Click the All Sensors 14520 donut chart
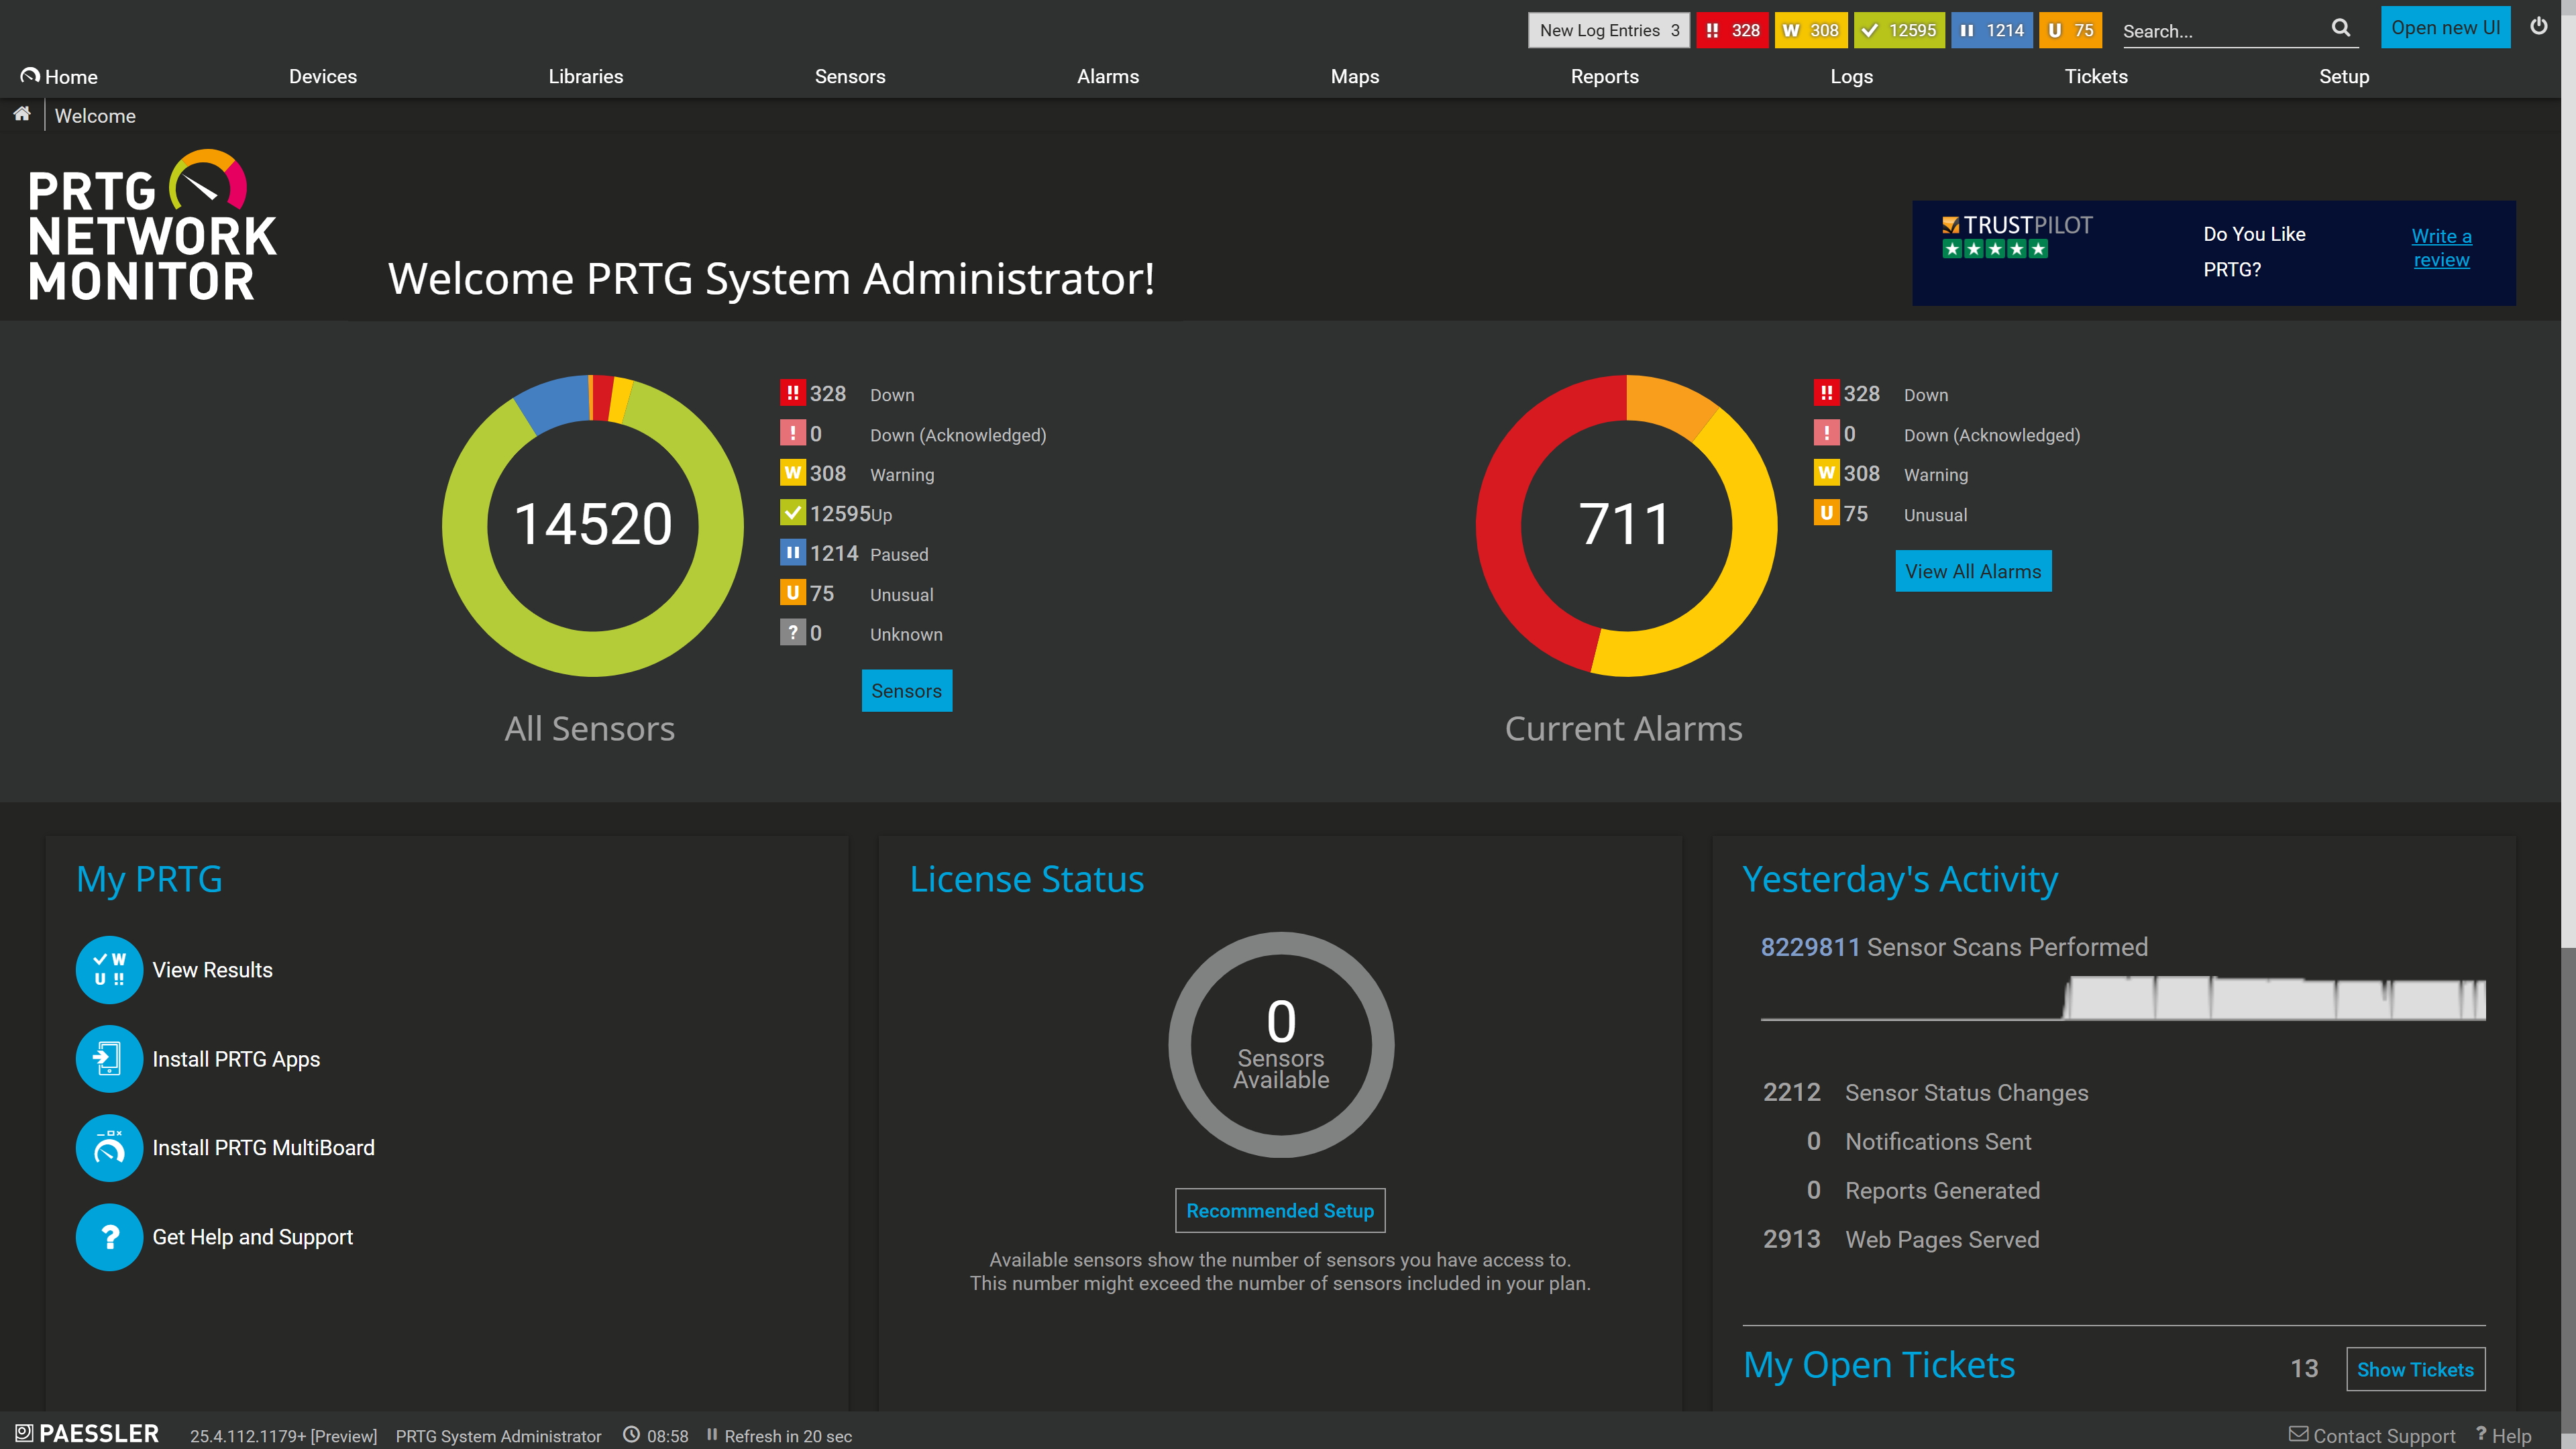The image size is (2576, 1449). (593, 525)
